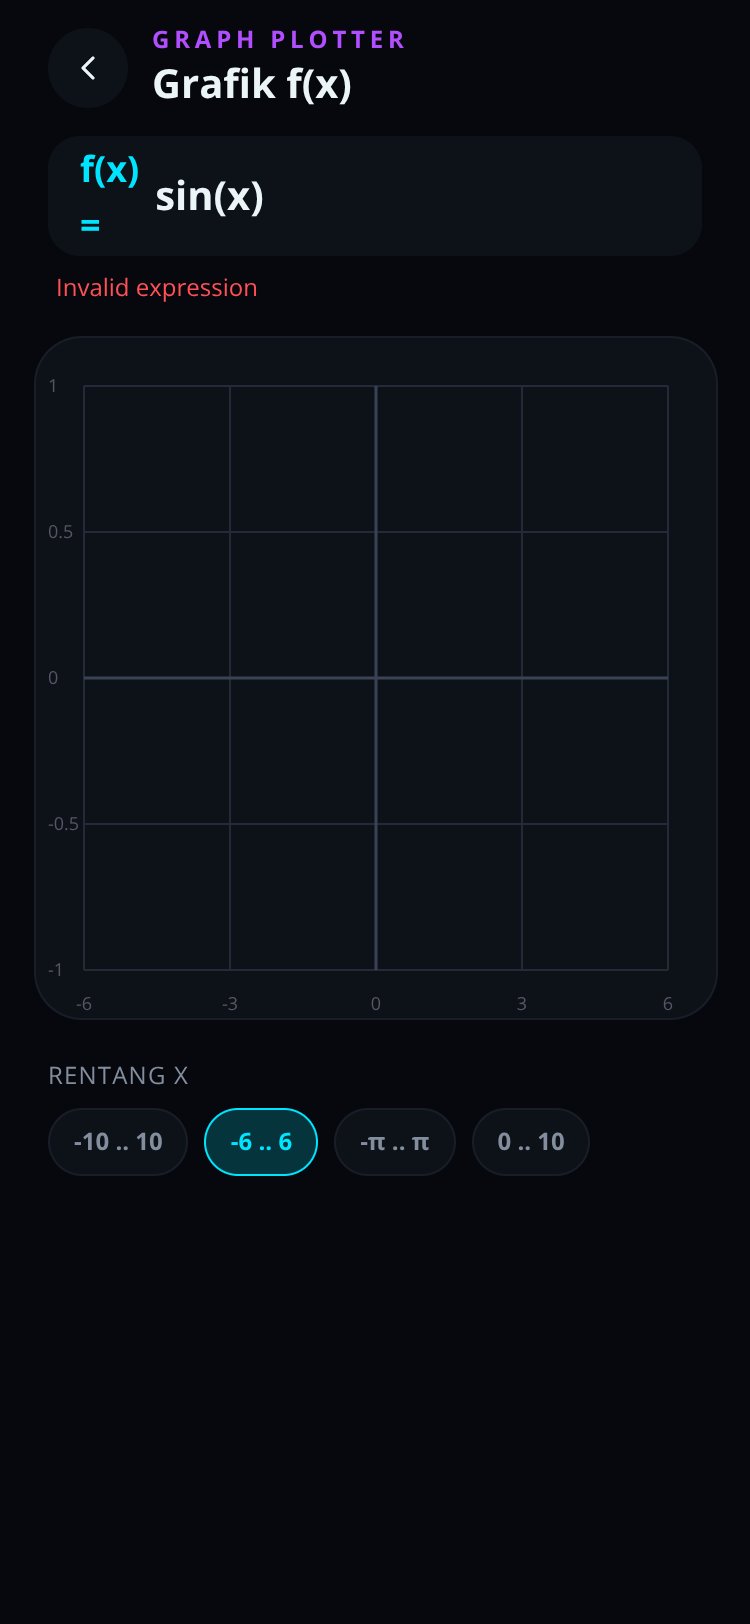The image size is (750, 1624).
Task: Go back using the arrow button
Action: pyautogui.click(x=88, y=68)
